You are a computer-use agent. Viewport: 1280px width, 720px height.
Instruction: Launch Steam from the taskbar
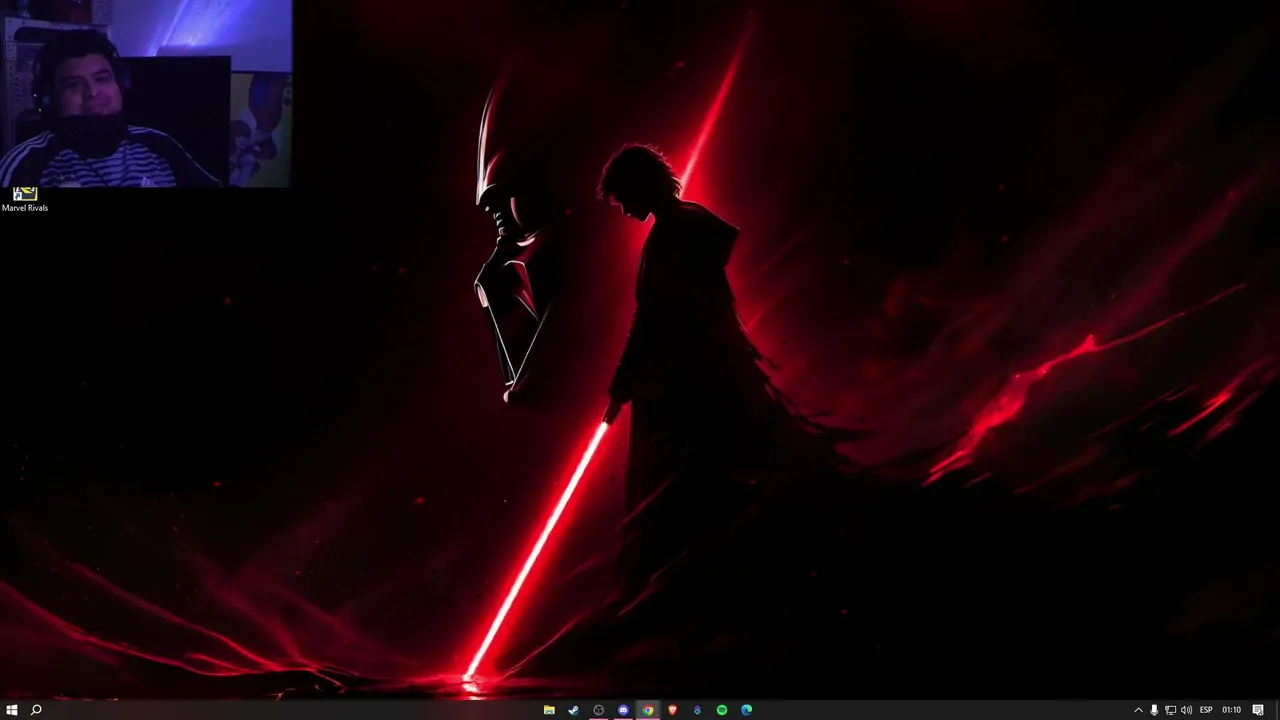tap(573, 710)
